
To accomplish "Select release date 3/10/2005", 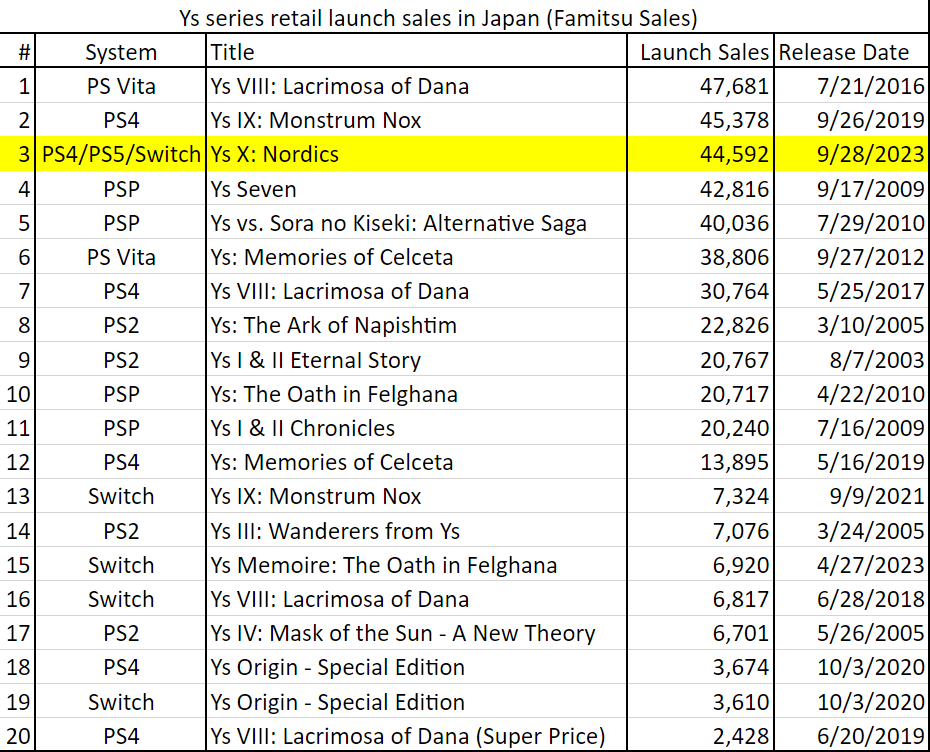I will click(870, 325).
